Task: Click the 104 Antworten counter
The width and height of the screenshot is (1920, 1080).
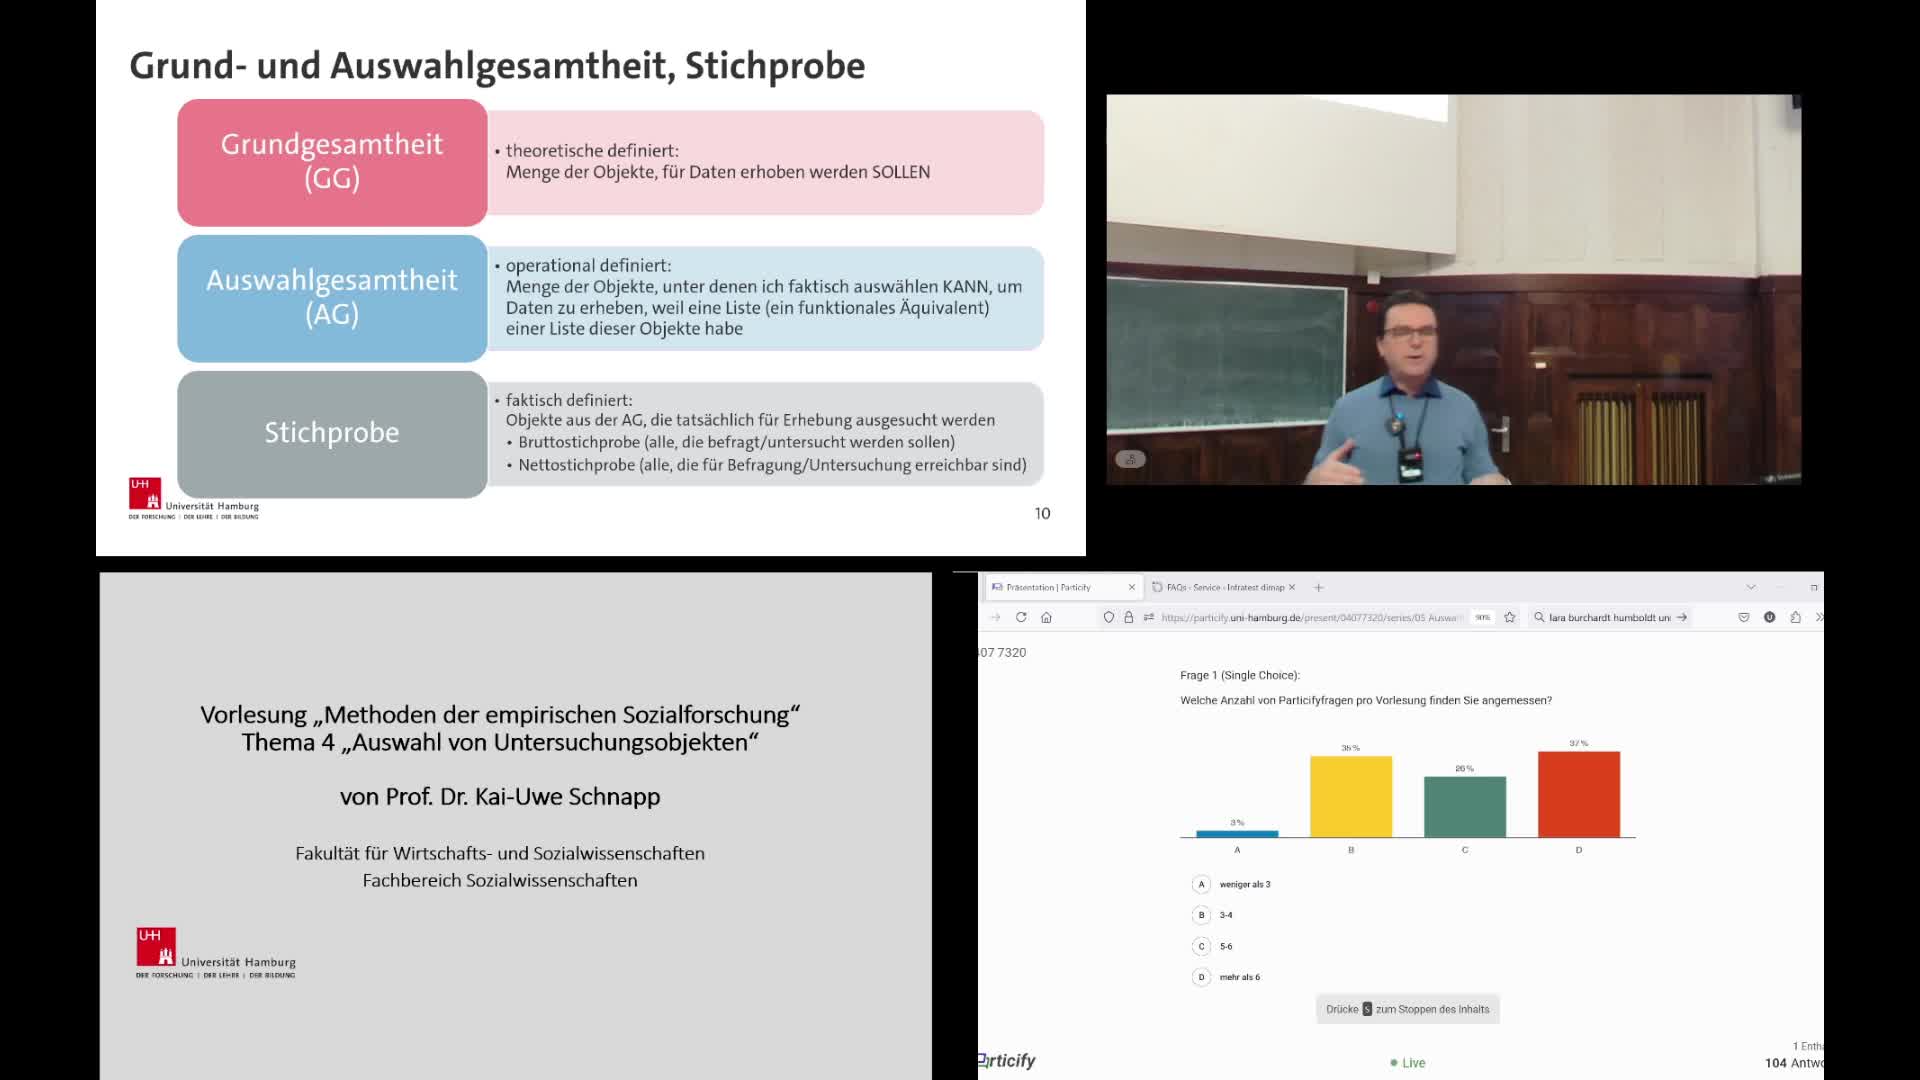Action: pos(1794,1063)
